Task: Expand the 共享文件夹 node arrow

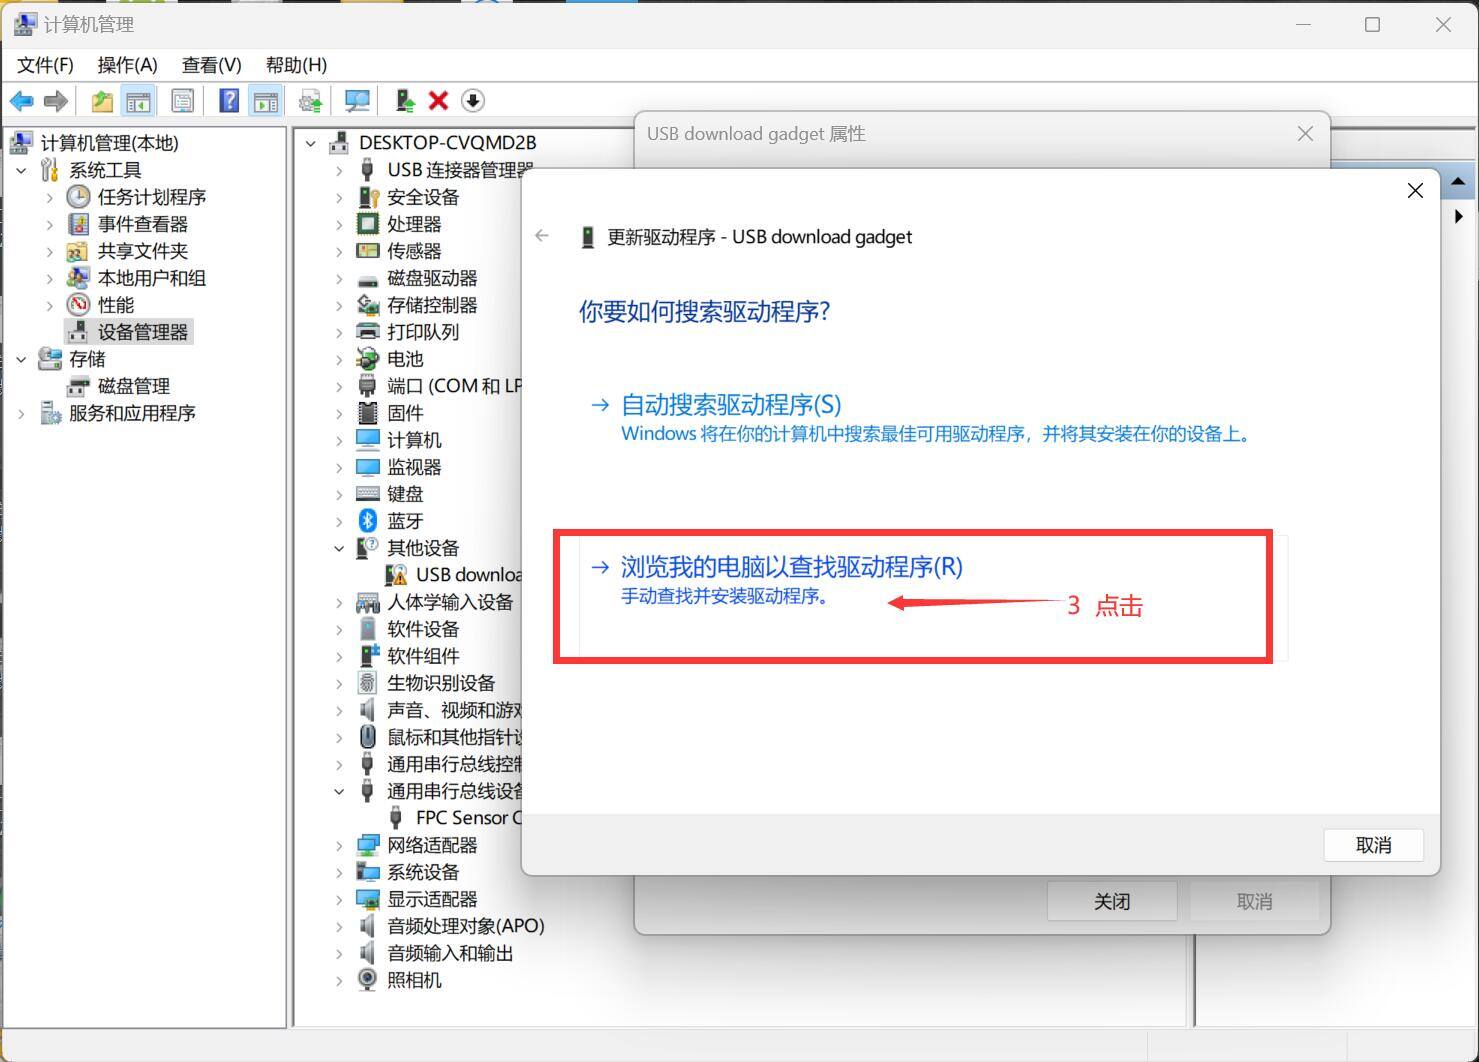Action: tap(50, 252)
